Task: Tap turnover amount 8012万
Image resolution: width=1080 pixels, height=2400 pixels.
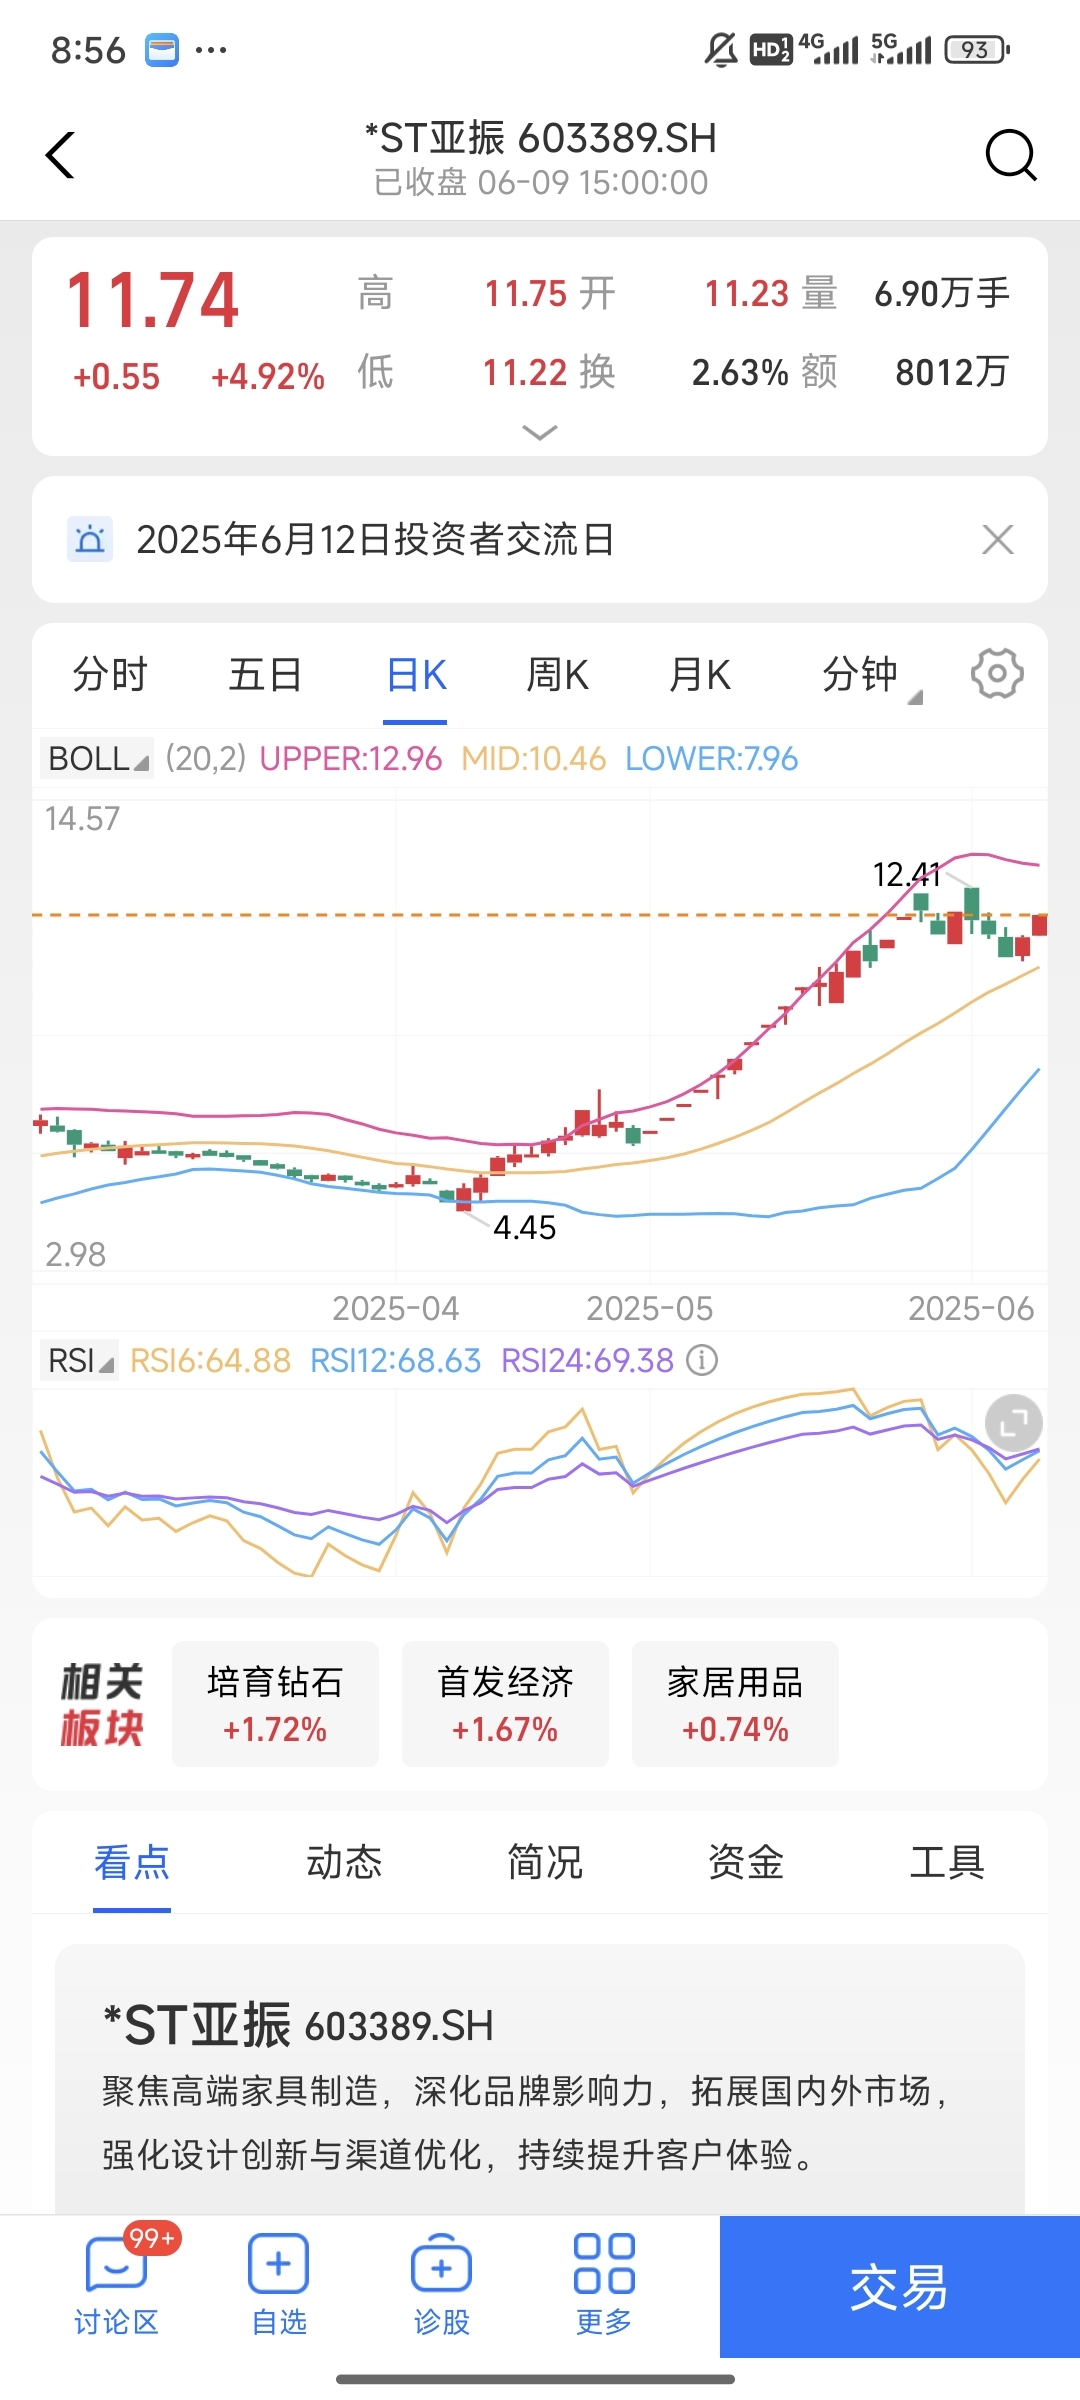Action: pos(951,372)
